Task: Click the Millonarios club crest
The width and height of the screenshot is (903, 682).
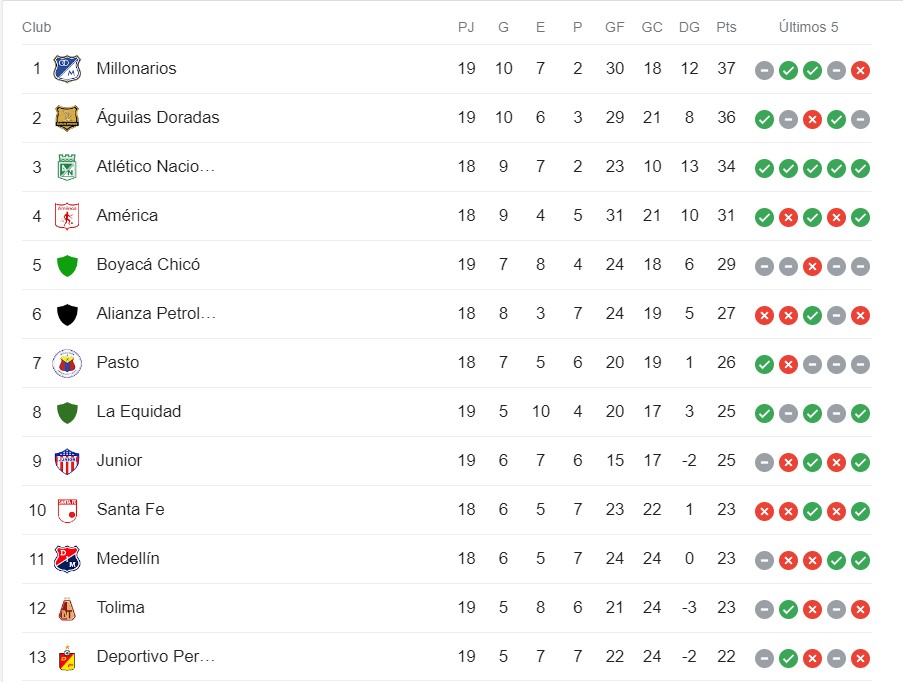Action: 67,69
